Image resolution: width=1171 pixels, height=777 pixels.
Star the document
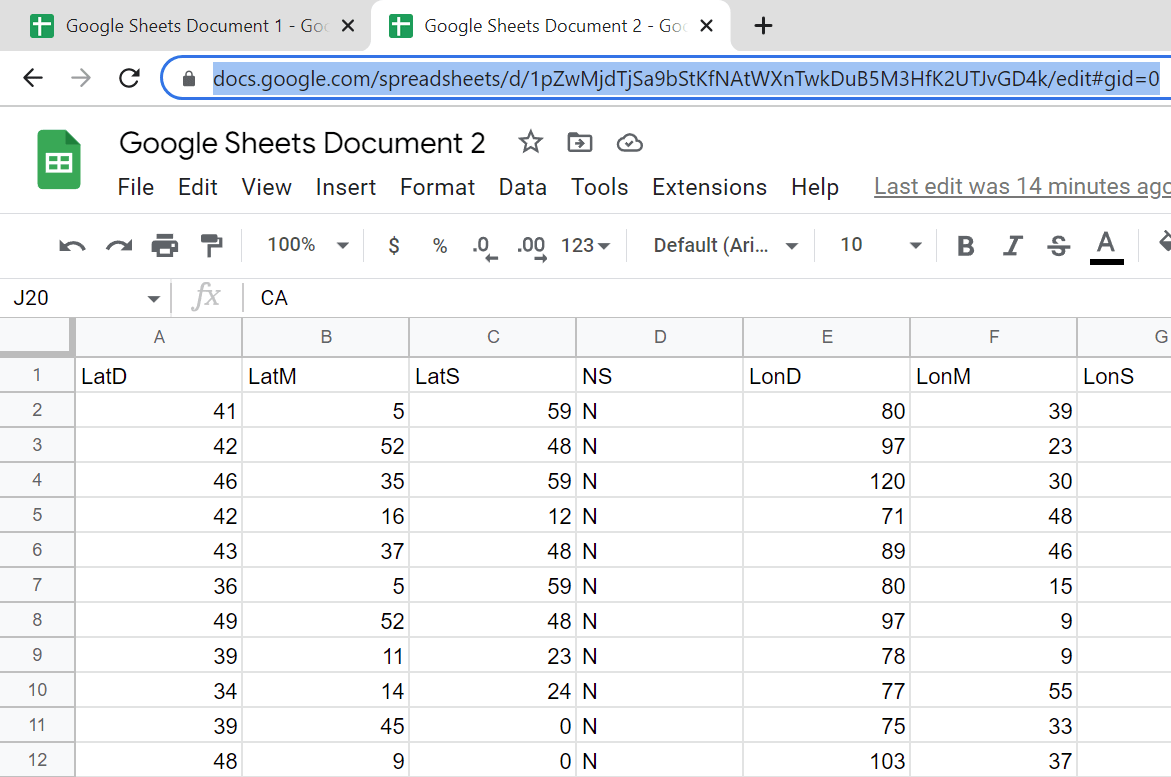click(530, 142)
